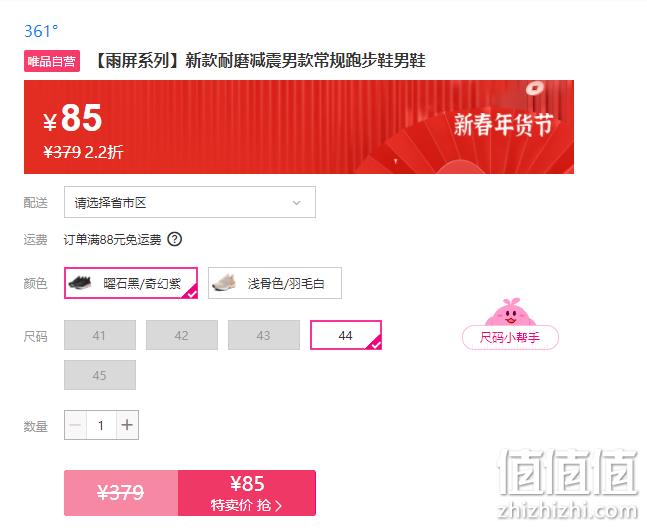Expand the province selector chevron arrow

pyautogui.click(x=296, y=203)
